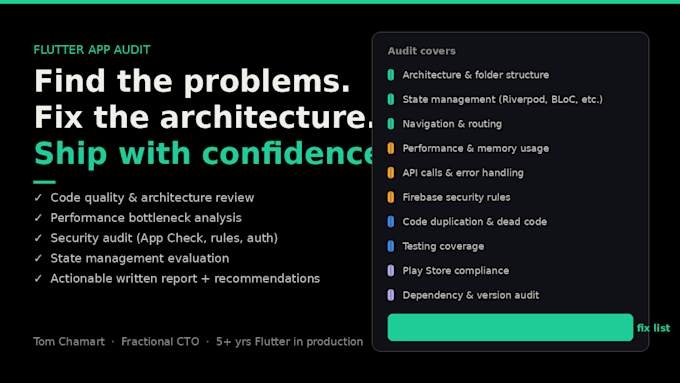Click 'Performance bottleneck analysis' line
The width and height of the screenshot is (680, 383).
(x=146, y=218)
